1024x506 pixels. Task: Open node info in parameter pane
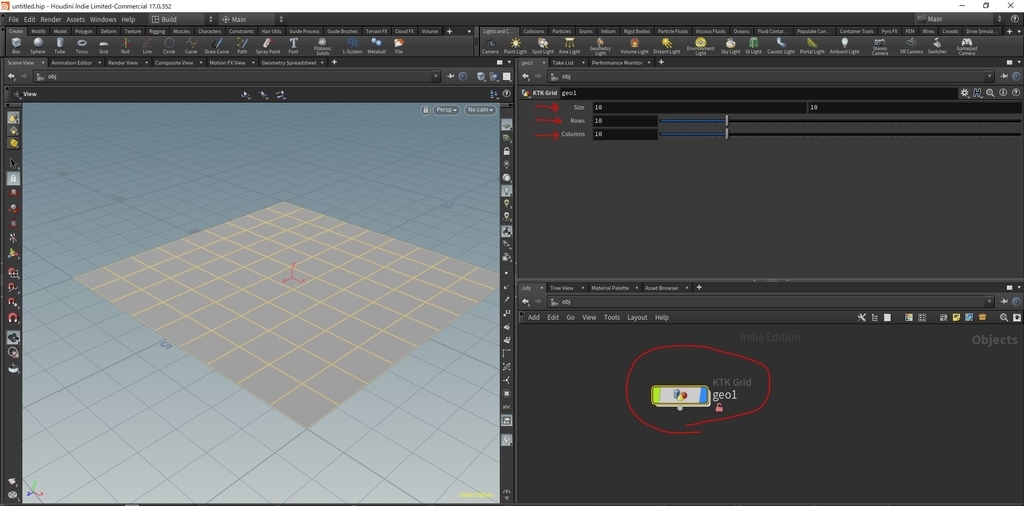[1003, 93]
